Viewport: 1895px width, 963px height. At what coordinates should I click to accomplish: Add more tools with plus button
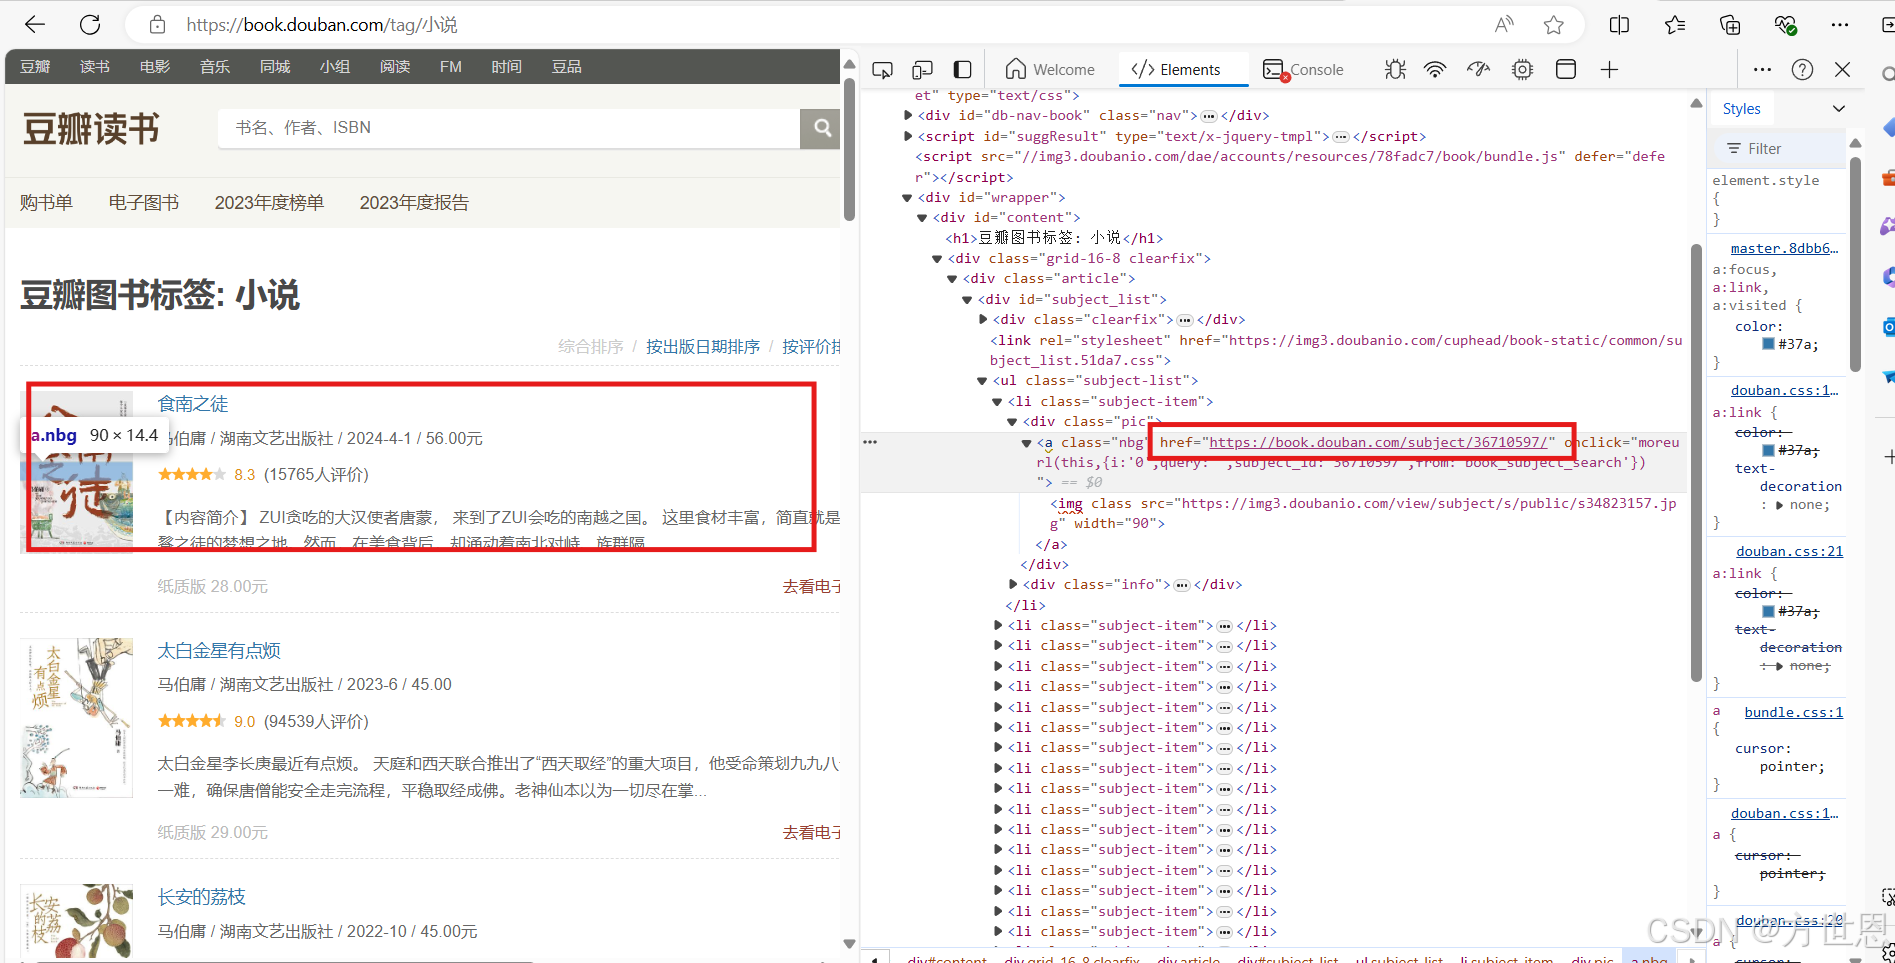tap(1609, 70)
